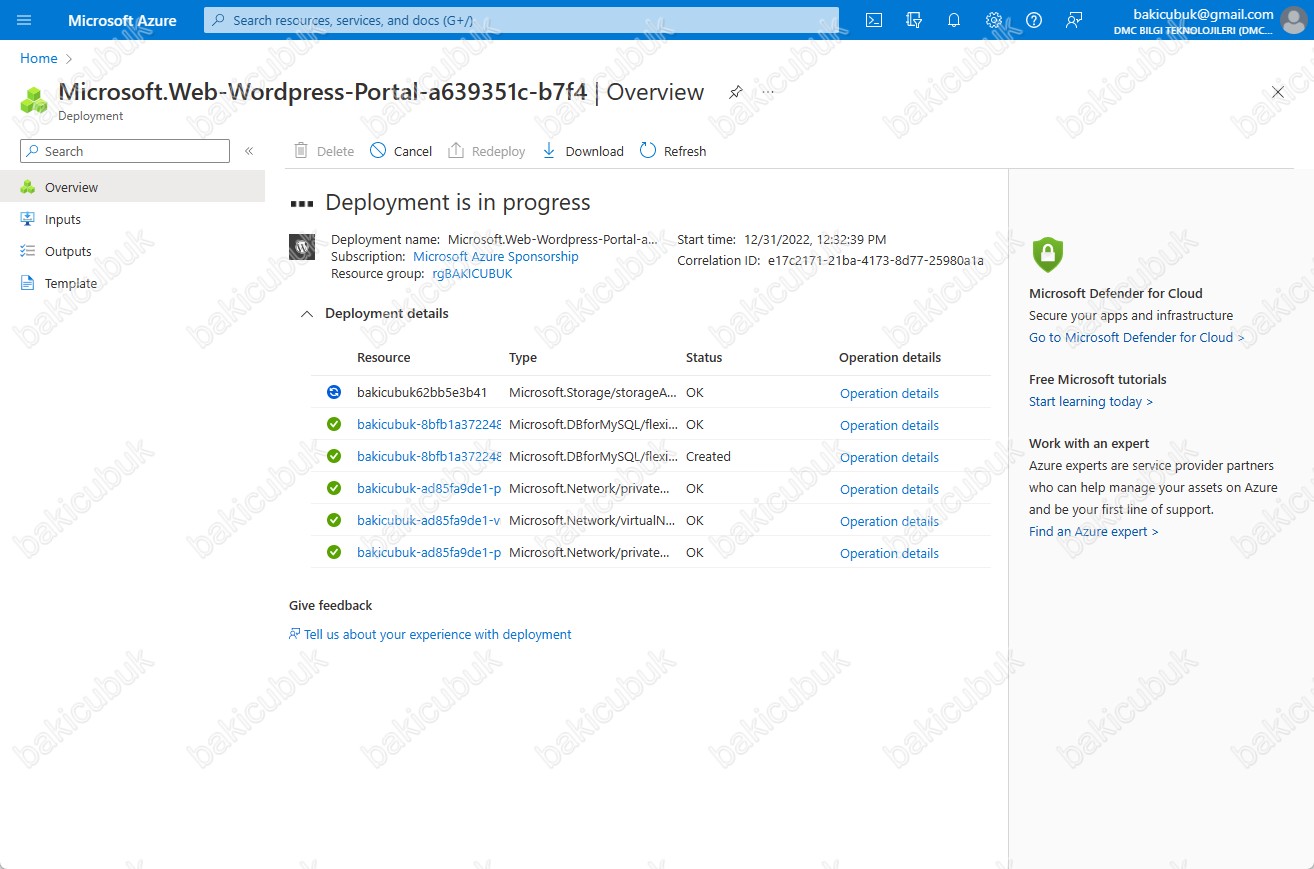Collapse the left sidebar with double chevron

[x=249, y=151]
